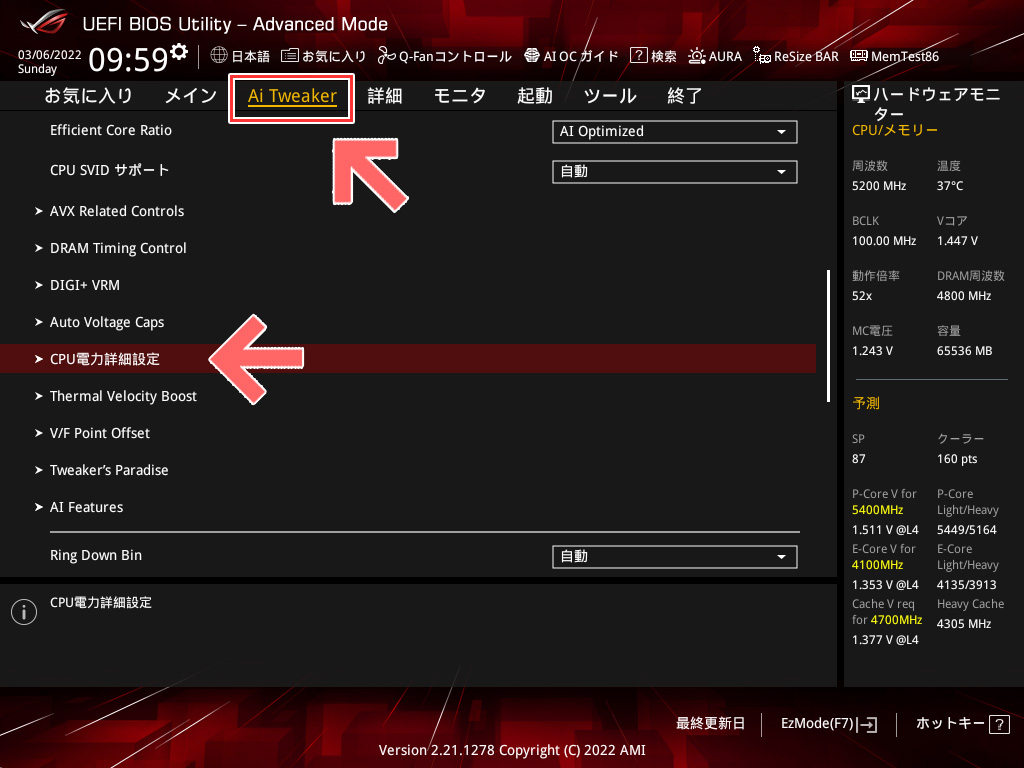This screenshot has width=1024, height=768.
Task: Open CPU SVID サポート dropdown
Action: point(675,172)
